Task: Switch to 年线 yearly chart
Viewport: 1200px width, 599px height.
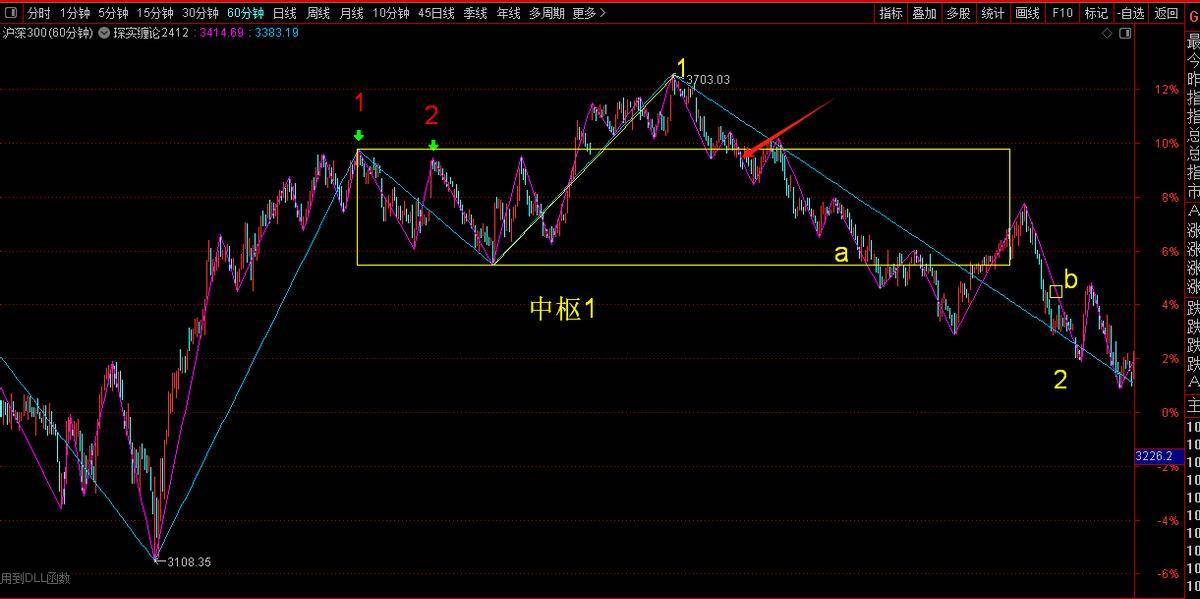Action: pyautogui.click(x=508, y=13)
